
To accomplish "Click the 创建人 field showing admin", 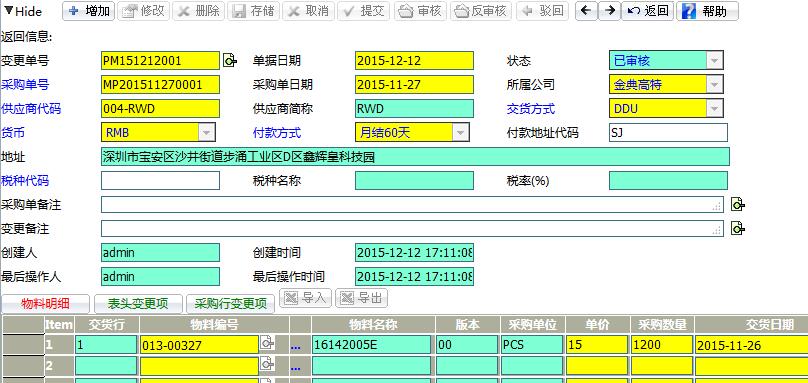I will click(160, 253).
